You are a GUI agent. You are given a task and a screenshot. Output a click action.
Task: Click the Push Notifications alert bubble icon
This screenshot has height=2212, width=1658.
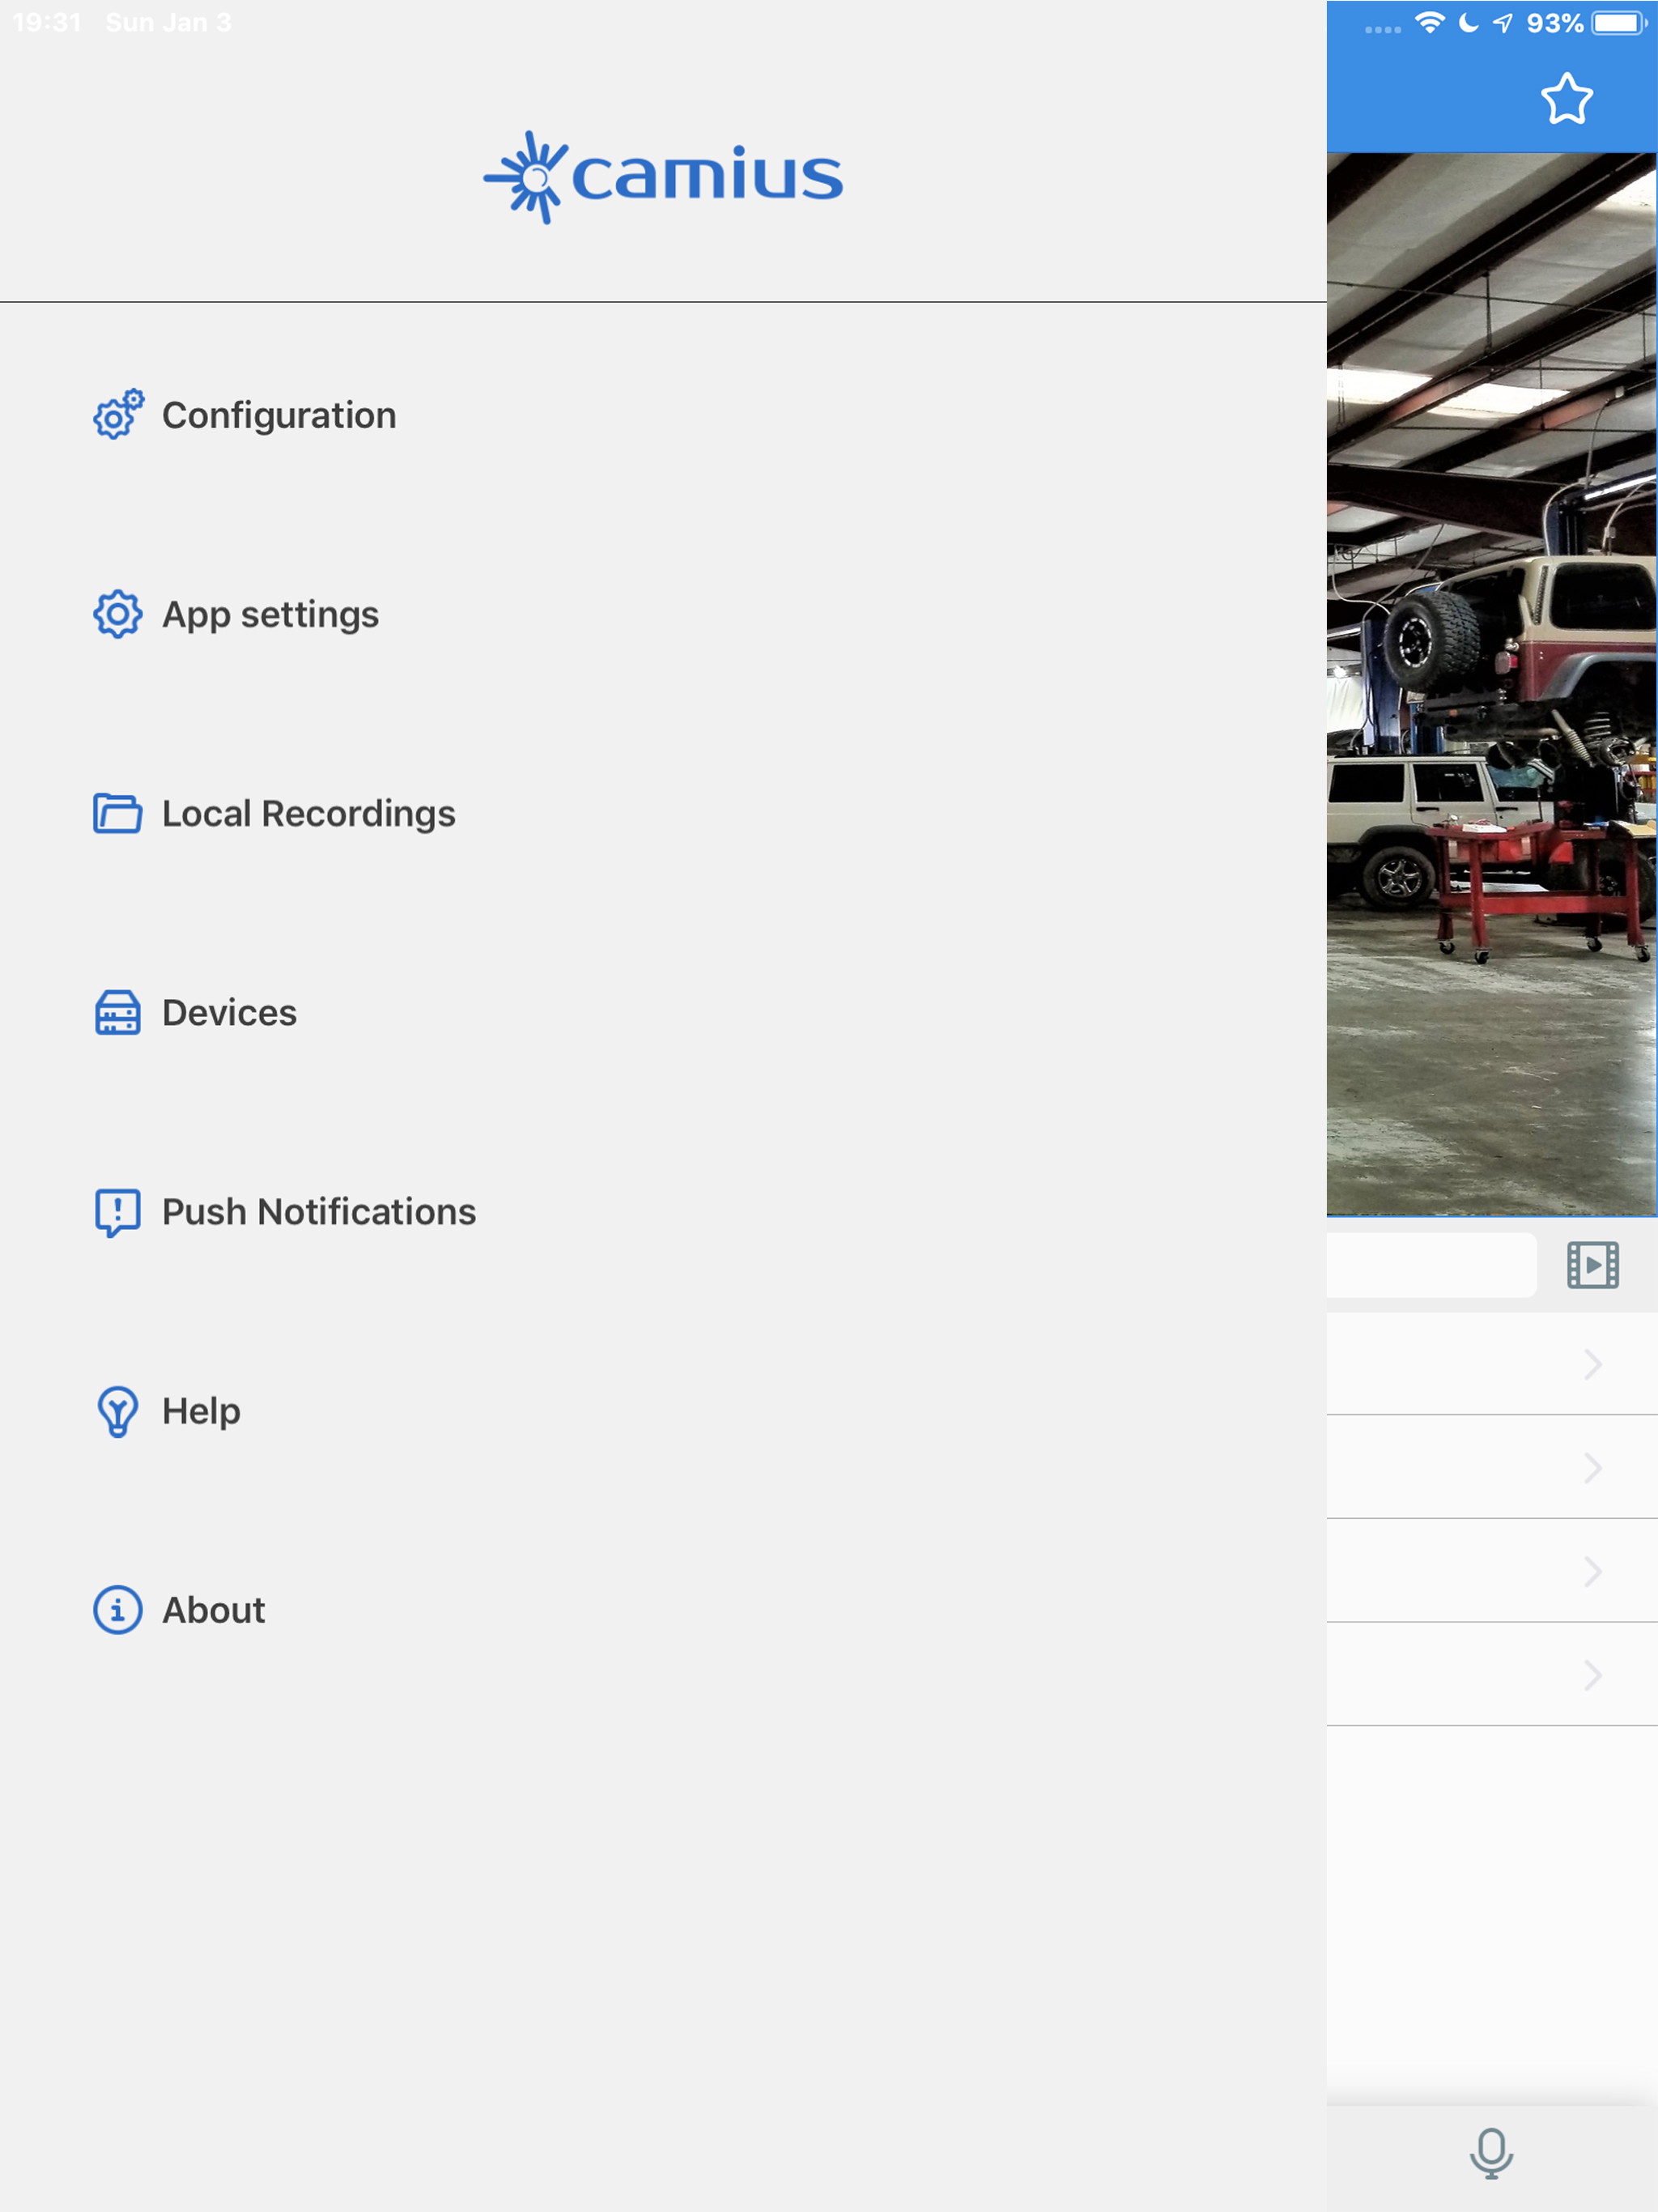point(118,1212)
